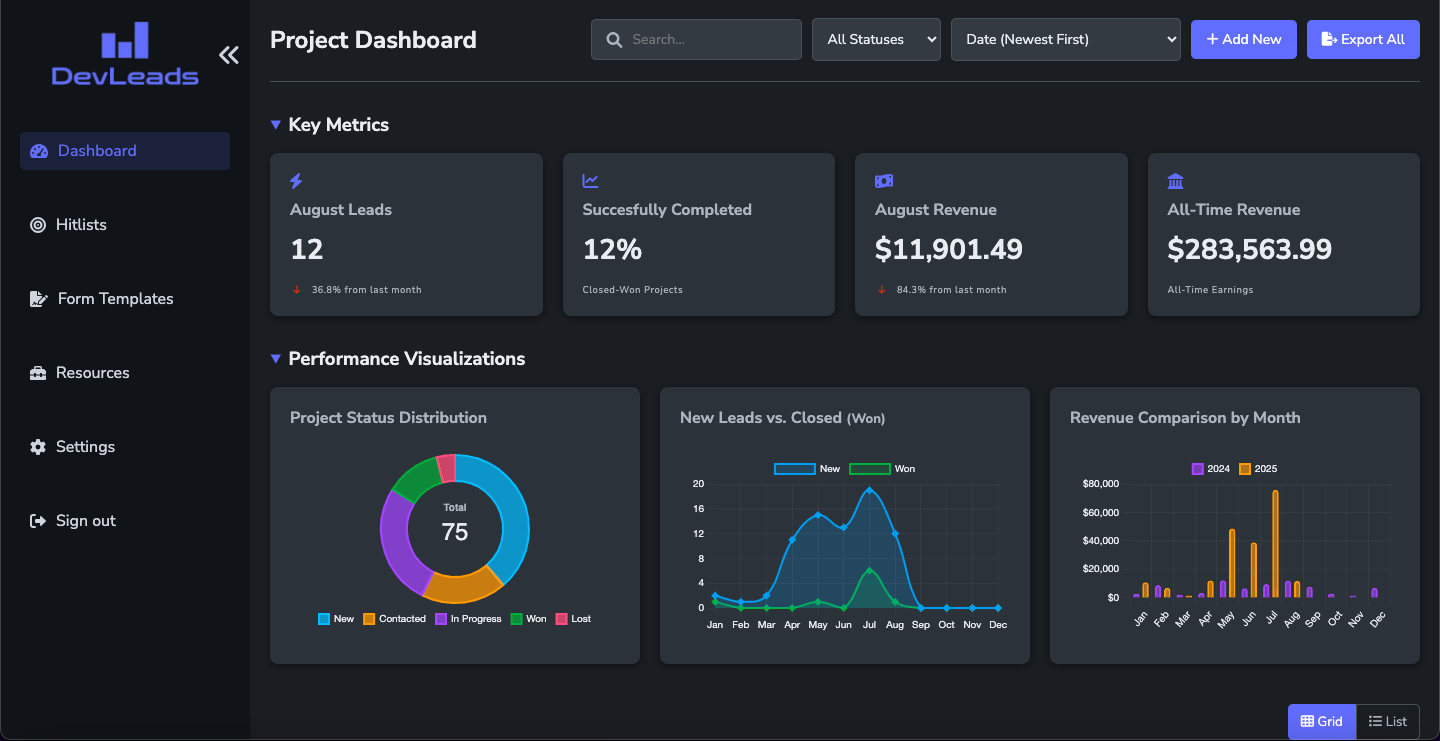Toggle Lost in status distribution legend
Screen dimensions: 1440x741
point(573,619)
